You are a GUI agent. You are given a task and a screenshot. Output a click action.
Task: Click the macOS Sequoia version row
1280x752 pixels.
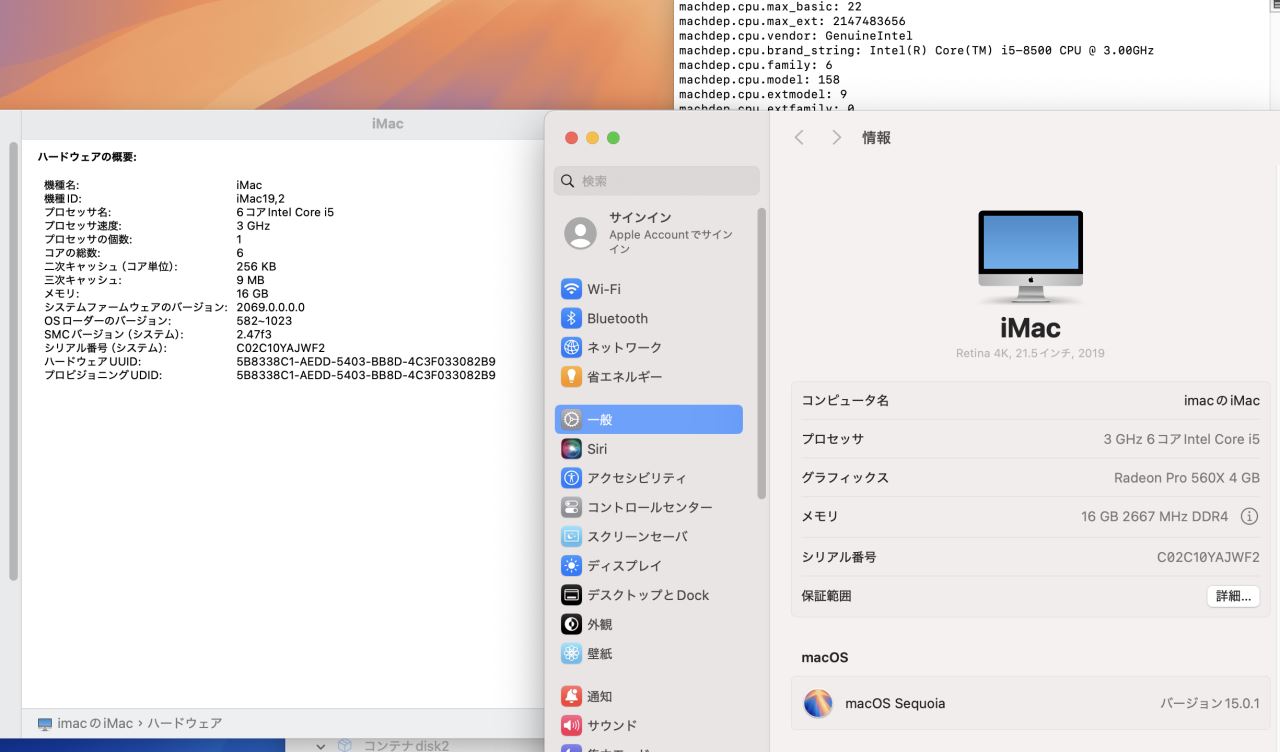1030,703
